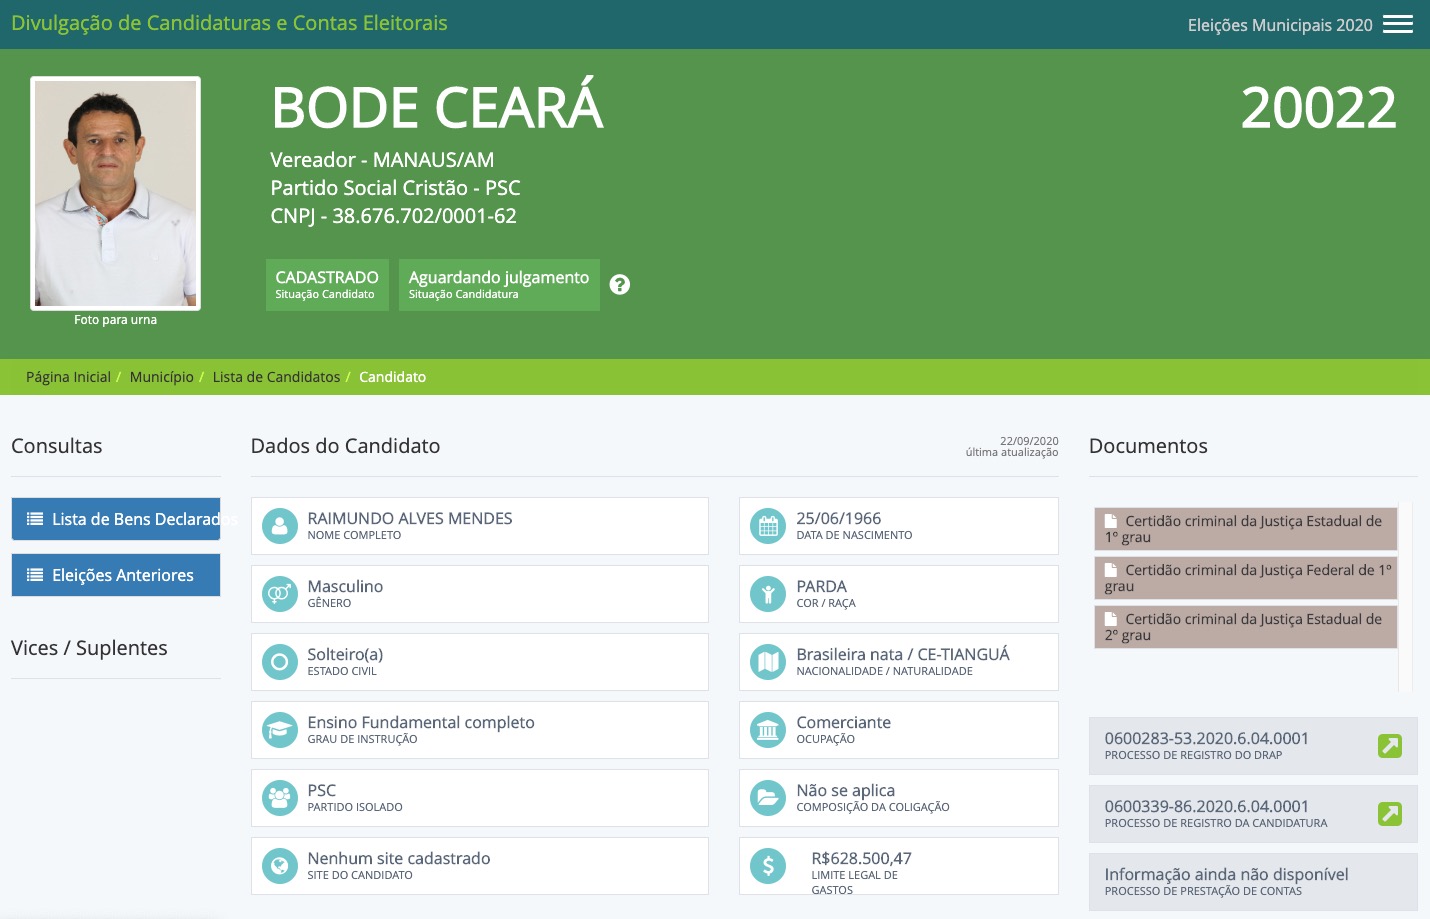1430x919 pixels.
Task: Click the person icon beside Raimundo Alves Mendes
Action: coord(279,525)
